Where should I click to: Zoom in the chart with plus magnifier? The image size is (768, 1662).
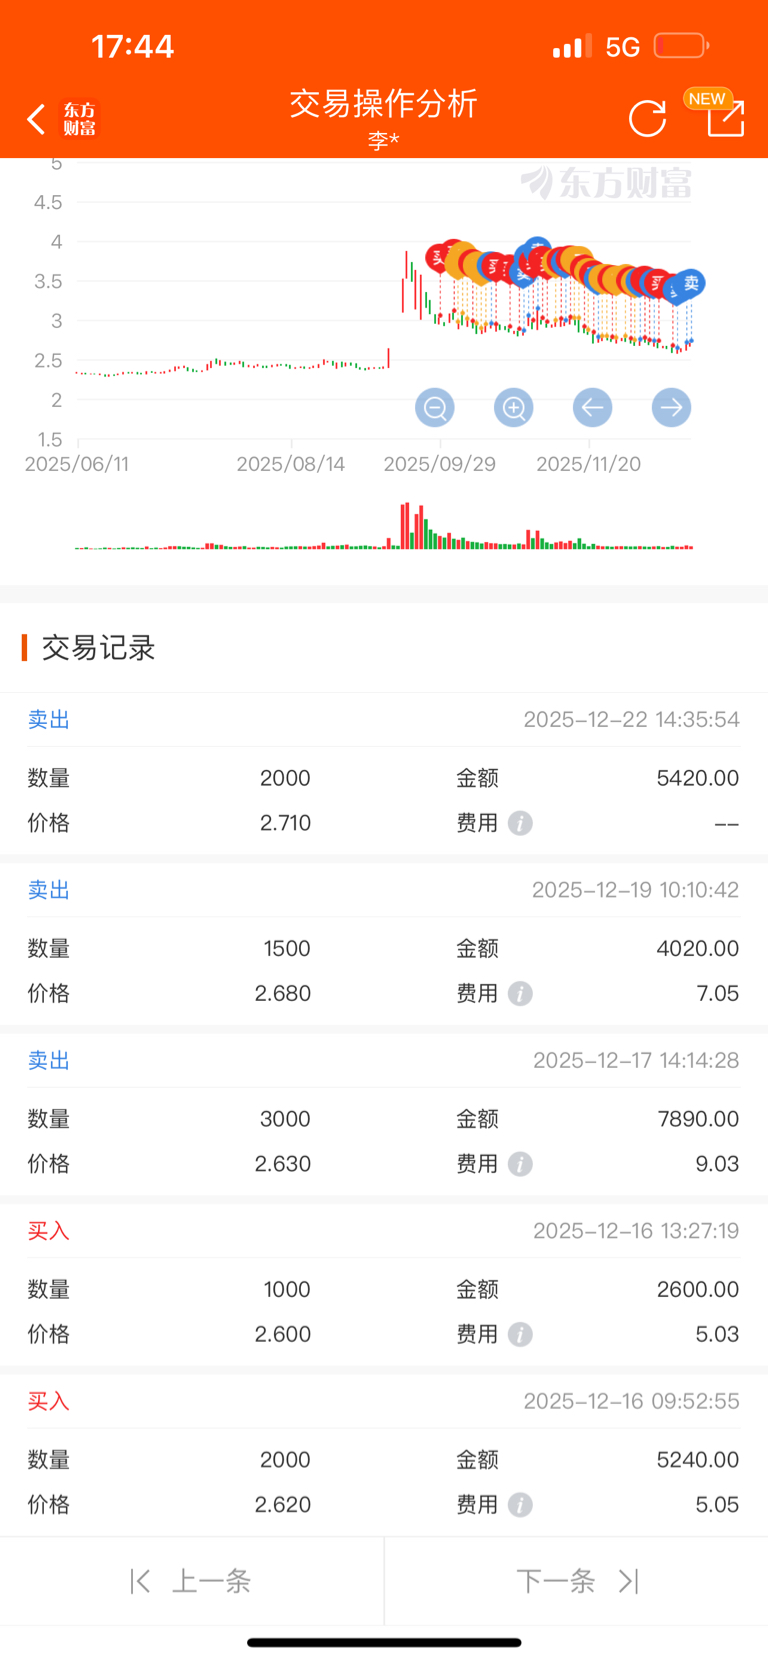click(x=514, y=408)
